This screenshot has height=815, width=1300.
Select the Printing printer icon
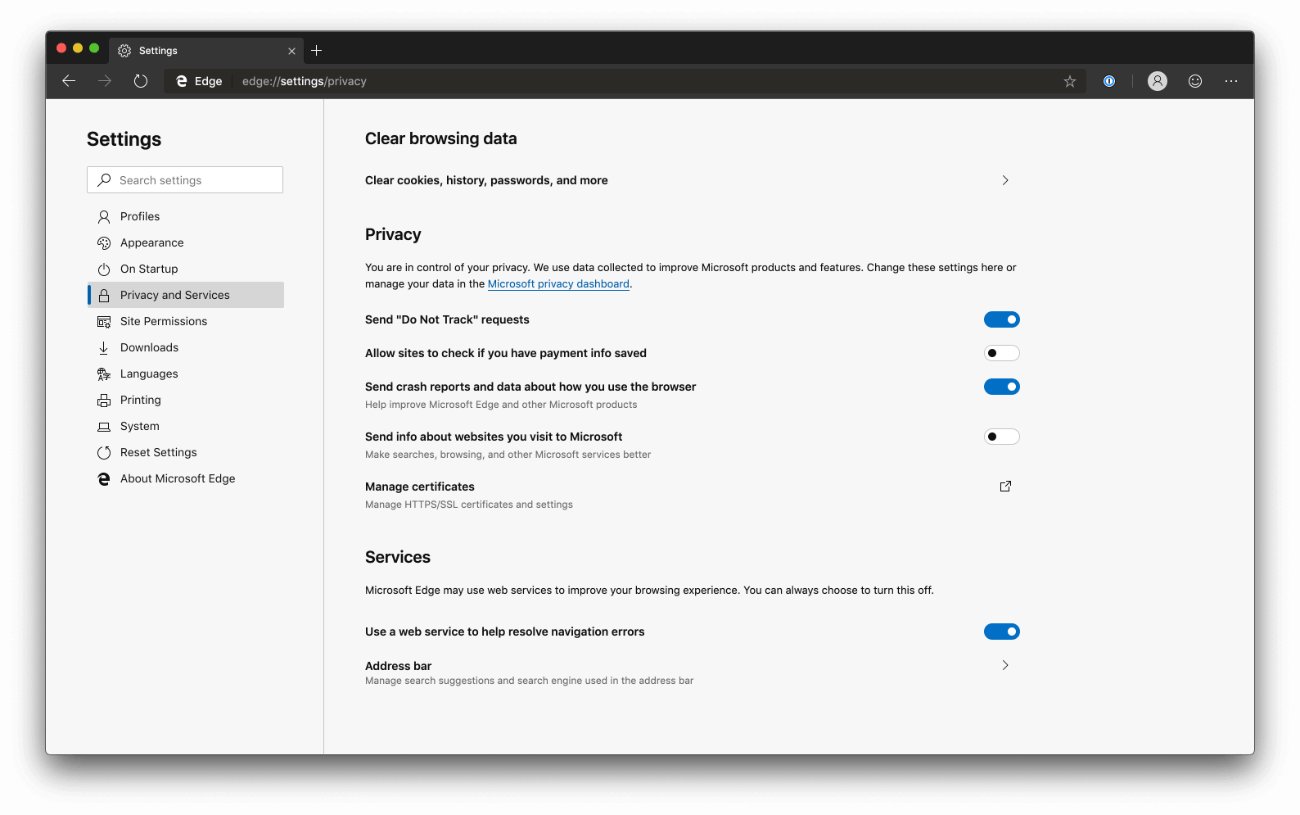click(104, 399)
